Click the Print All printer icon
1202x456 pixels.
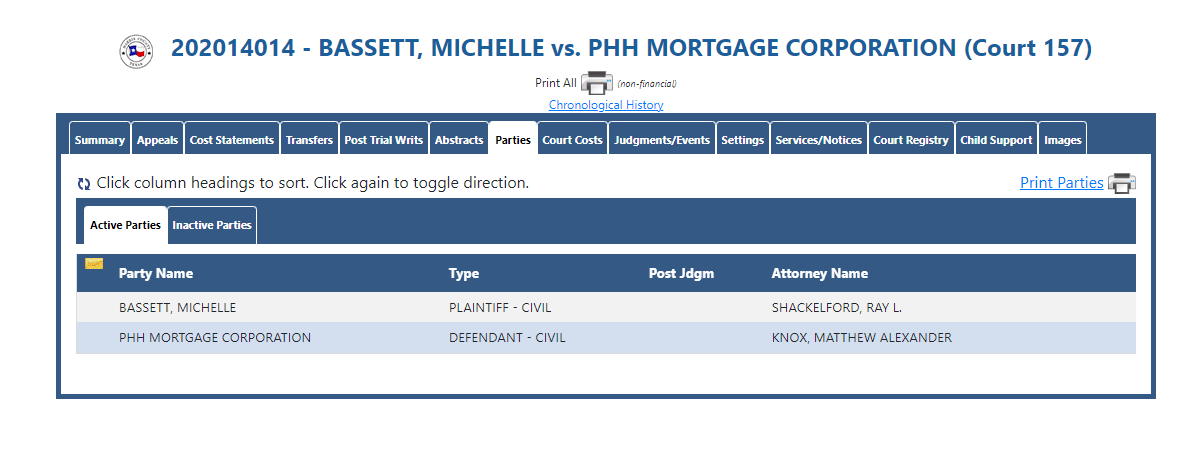(597, 83)
